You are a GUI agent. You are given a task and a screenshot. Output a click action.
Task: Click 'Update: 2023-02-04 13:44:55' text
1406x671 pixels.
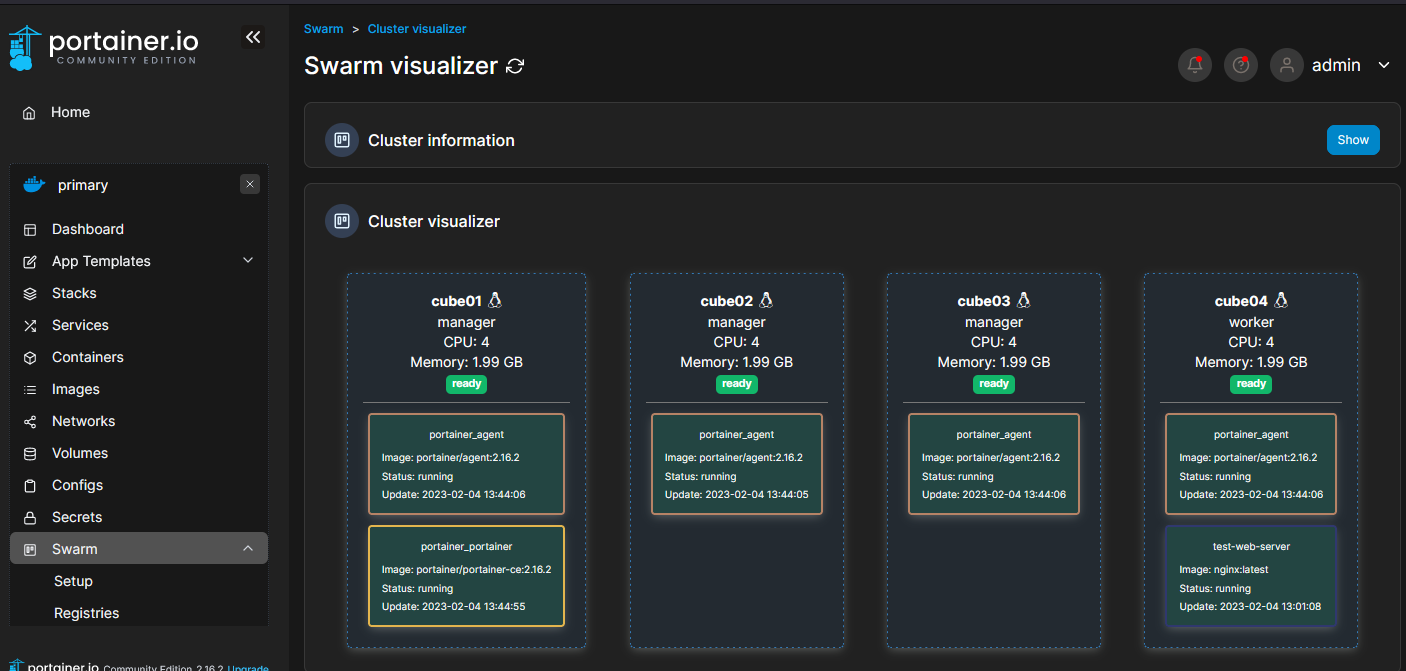coord(454,607)
